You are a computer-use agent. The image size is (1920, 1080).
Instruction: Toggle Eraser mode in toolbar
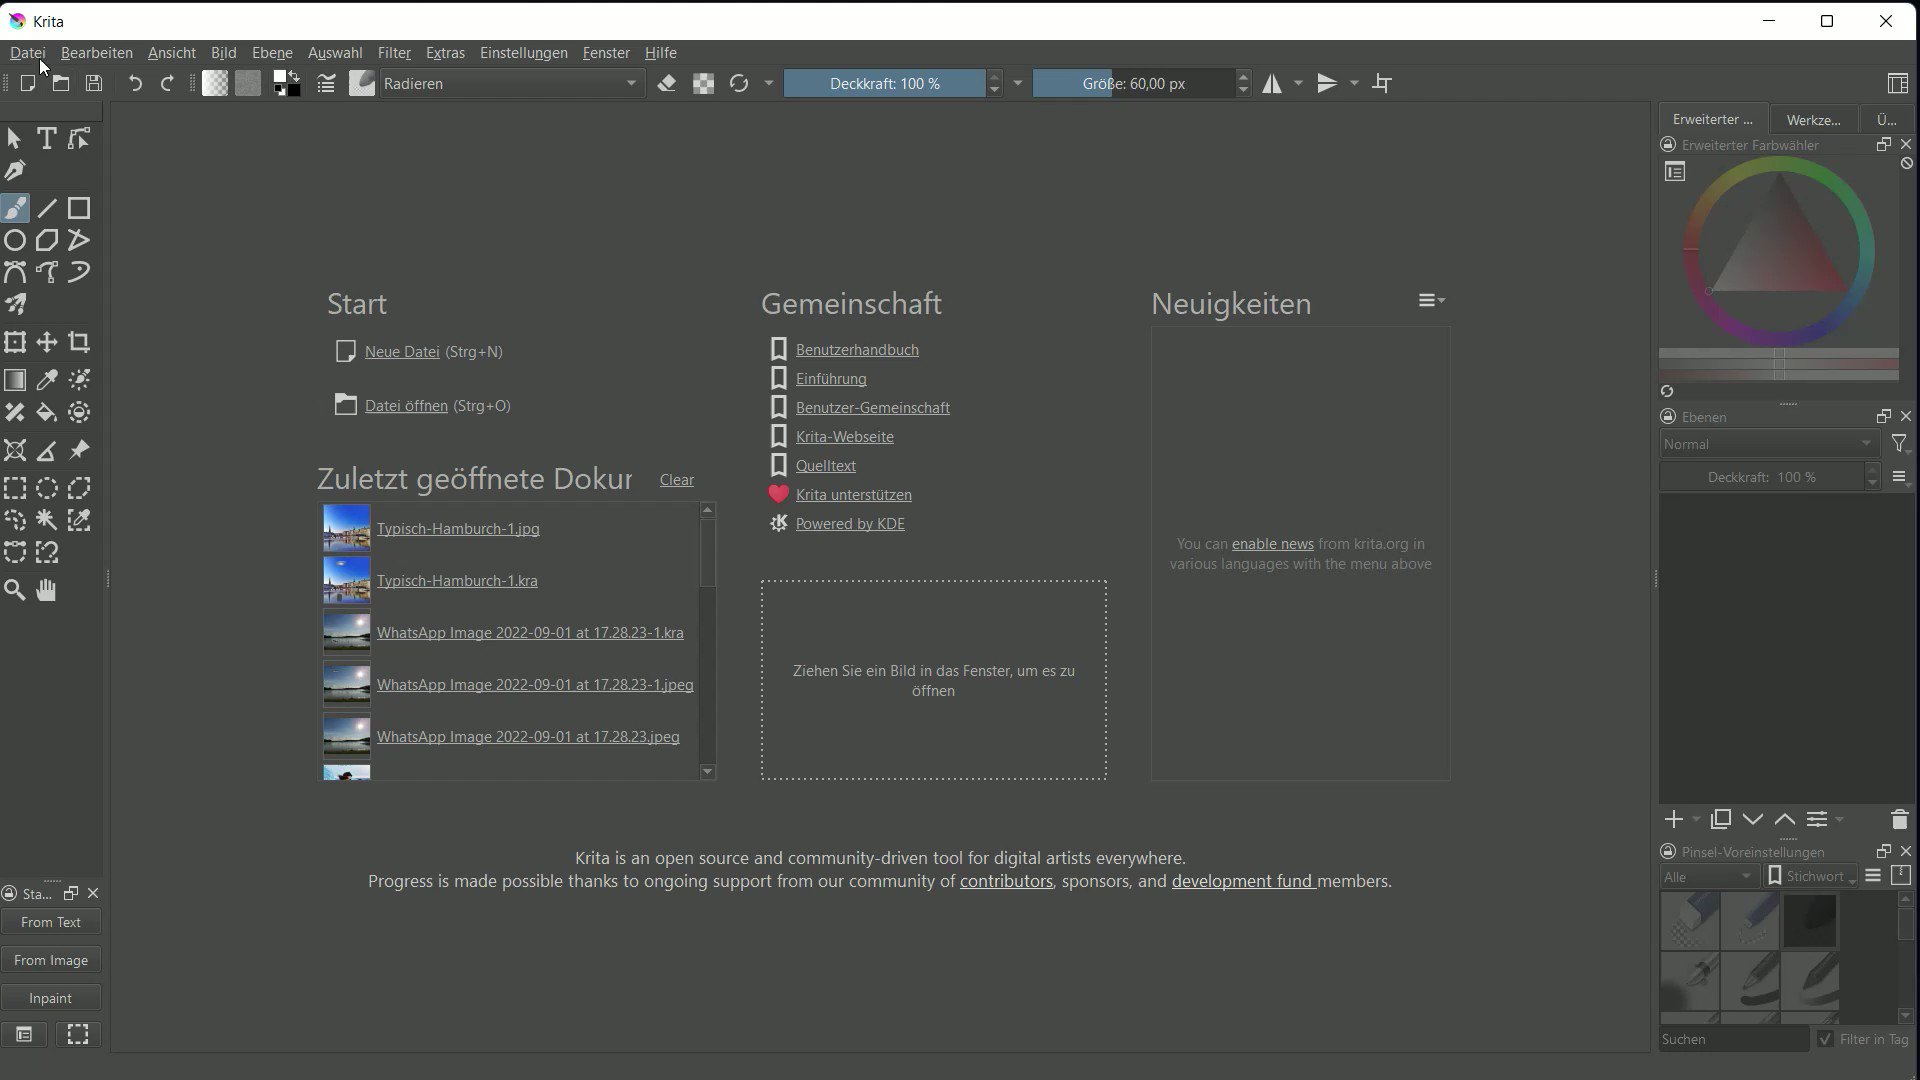point(667,84)
